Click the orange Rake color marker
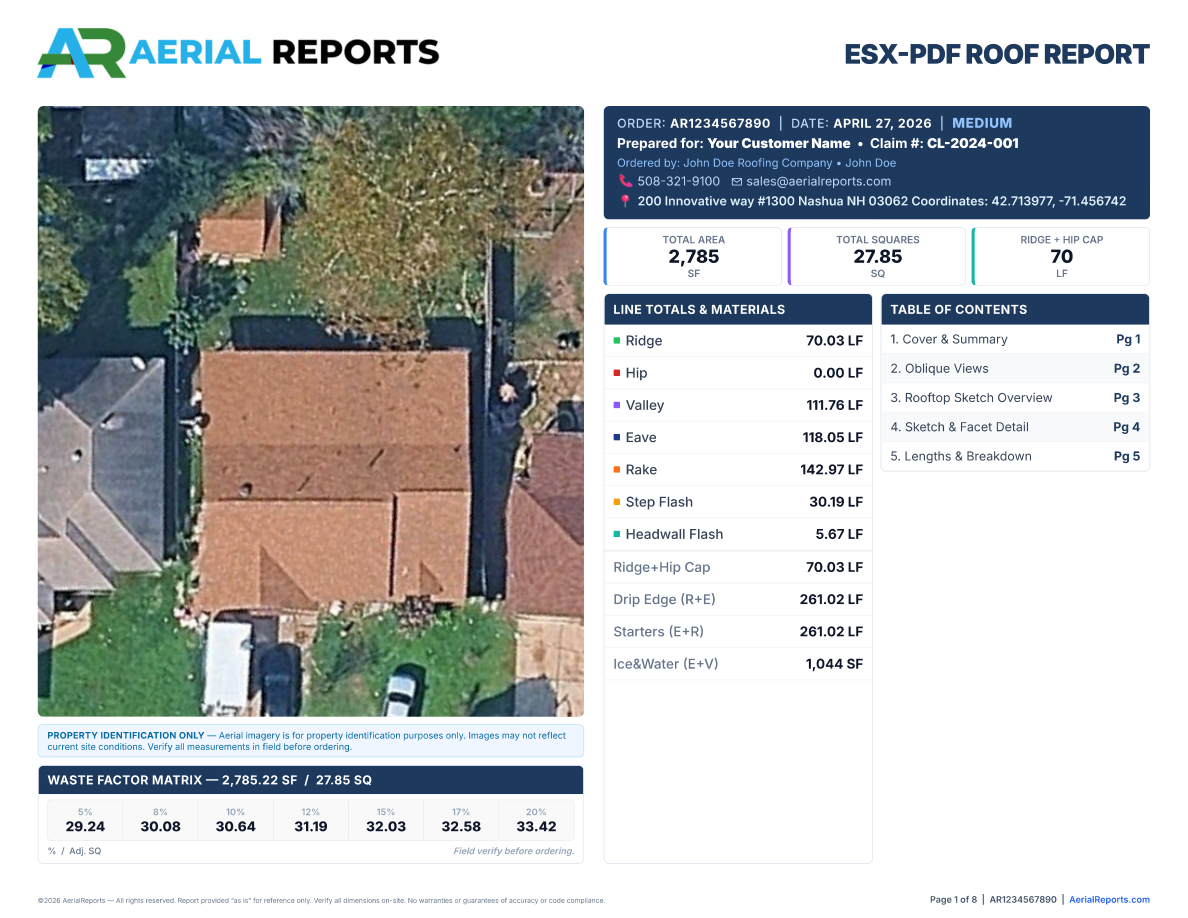 (617, 470)
